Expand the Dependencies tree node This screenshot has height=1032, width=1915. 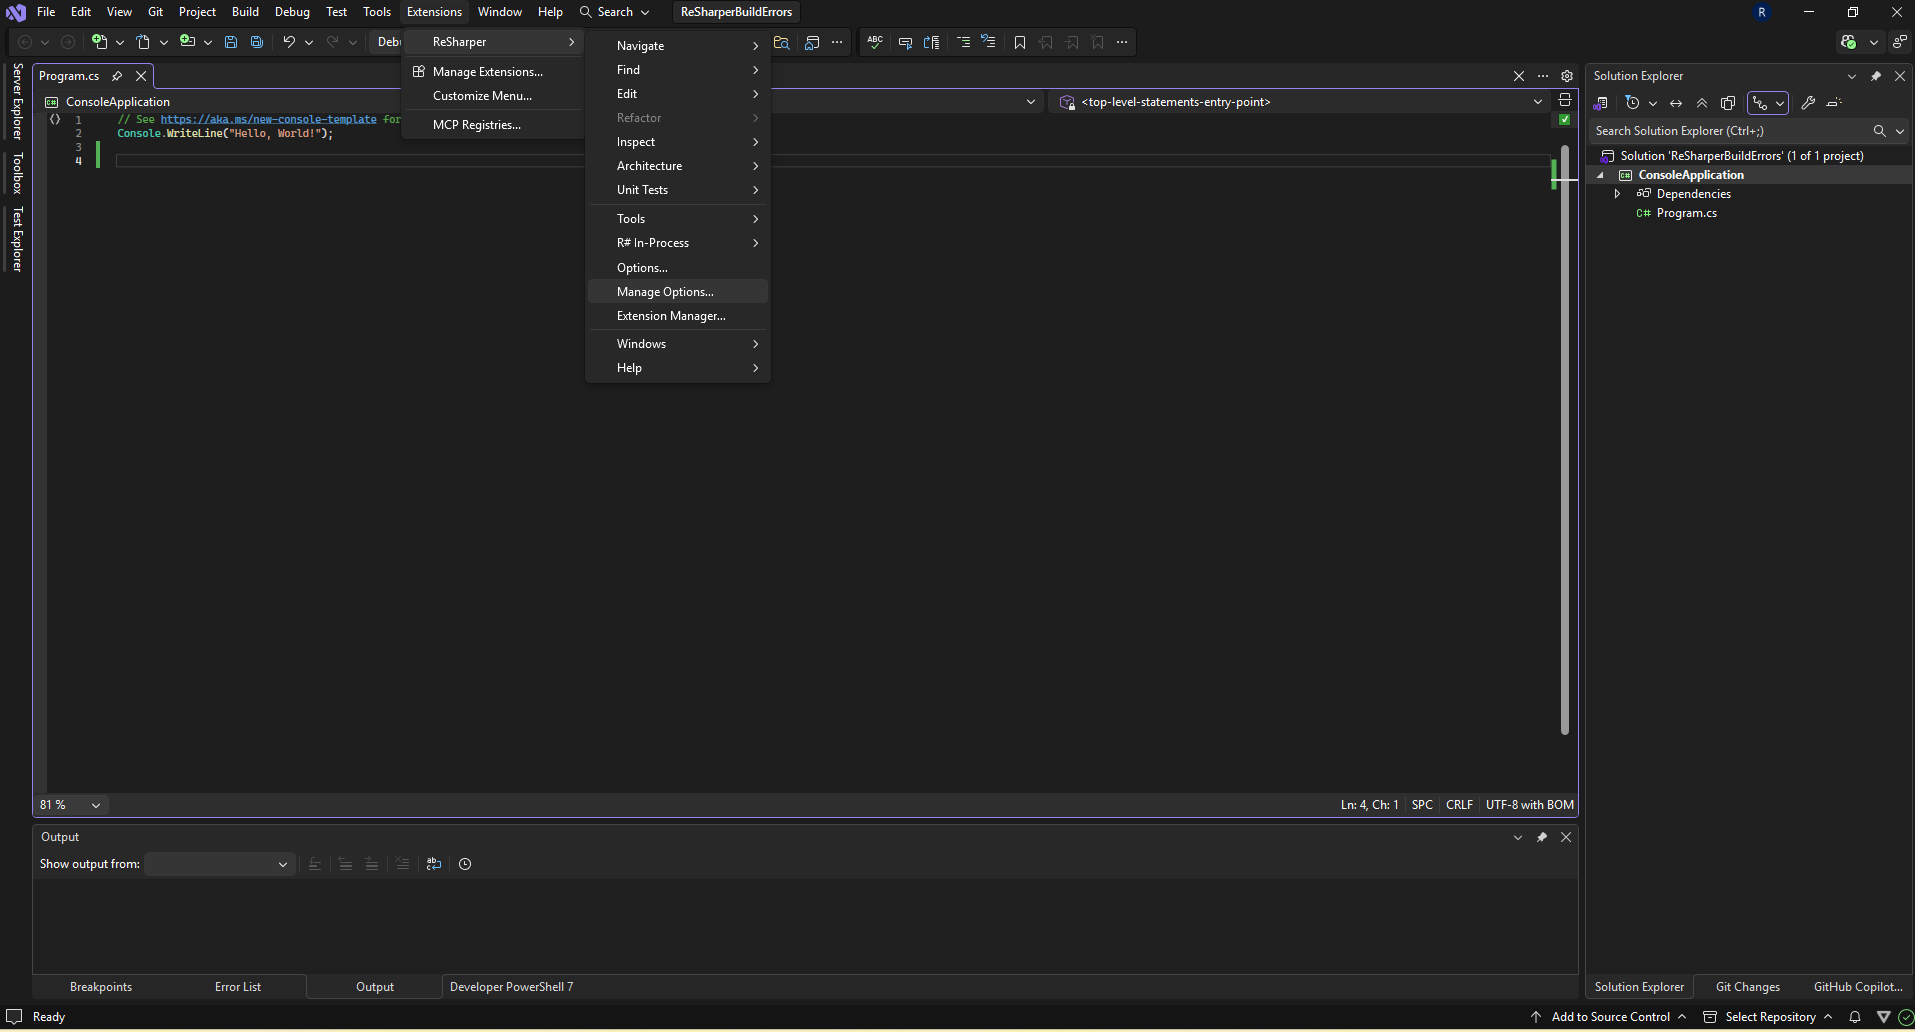tap(1617, 194)
